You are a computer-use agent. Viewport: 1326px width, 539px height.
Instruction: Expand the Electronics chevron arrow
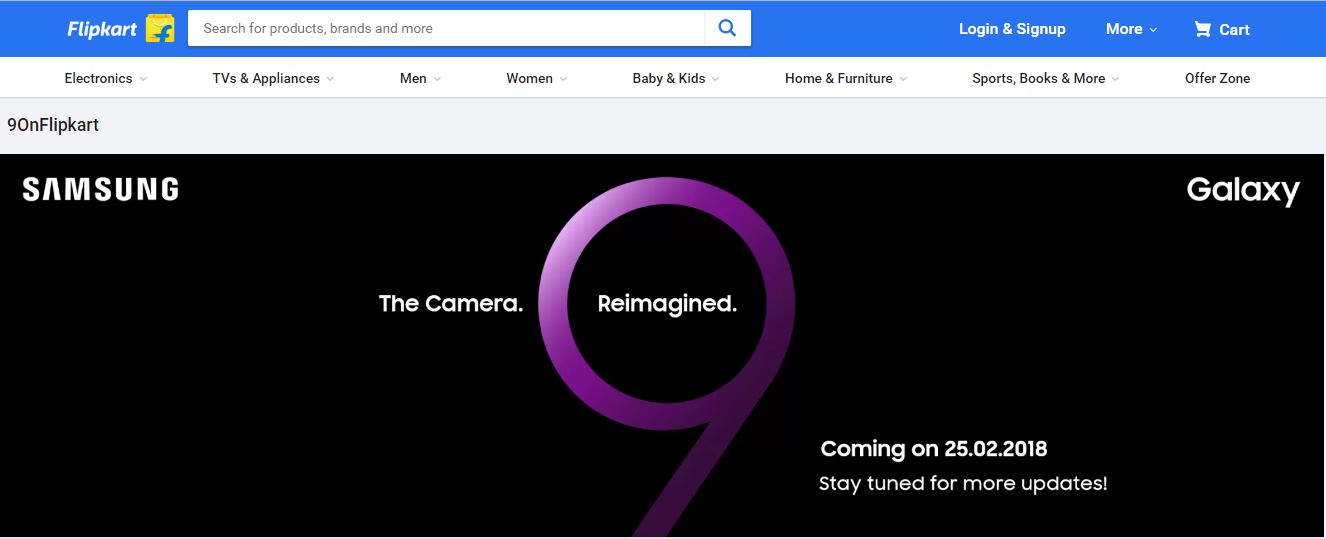(143, 79)
